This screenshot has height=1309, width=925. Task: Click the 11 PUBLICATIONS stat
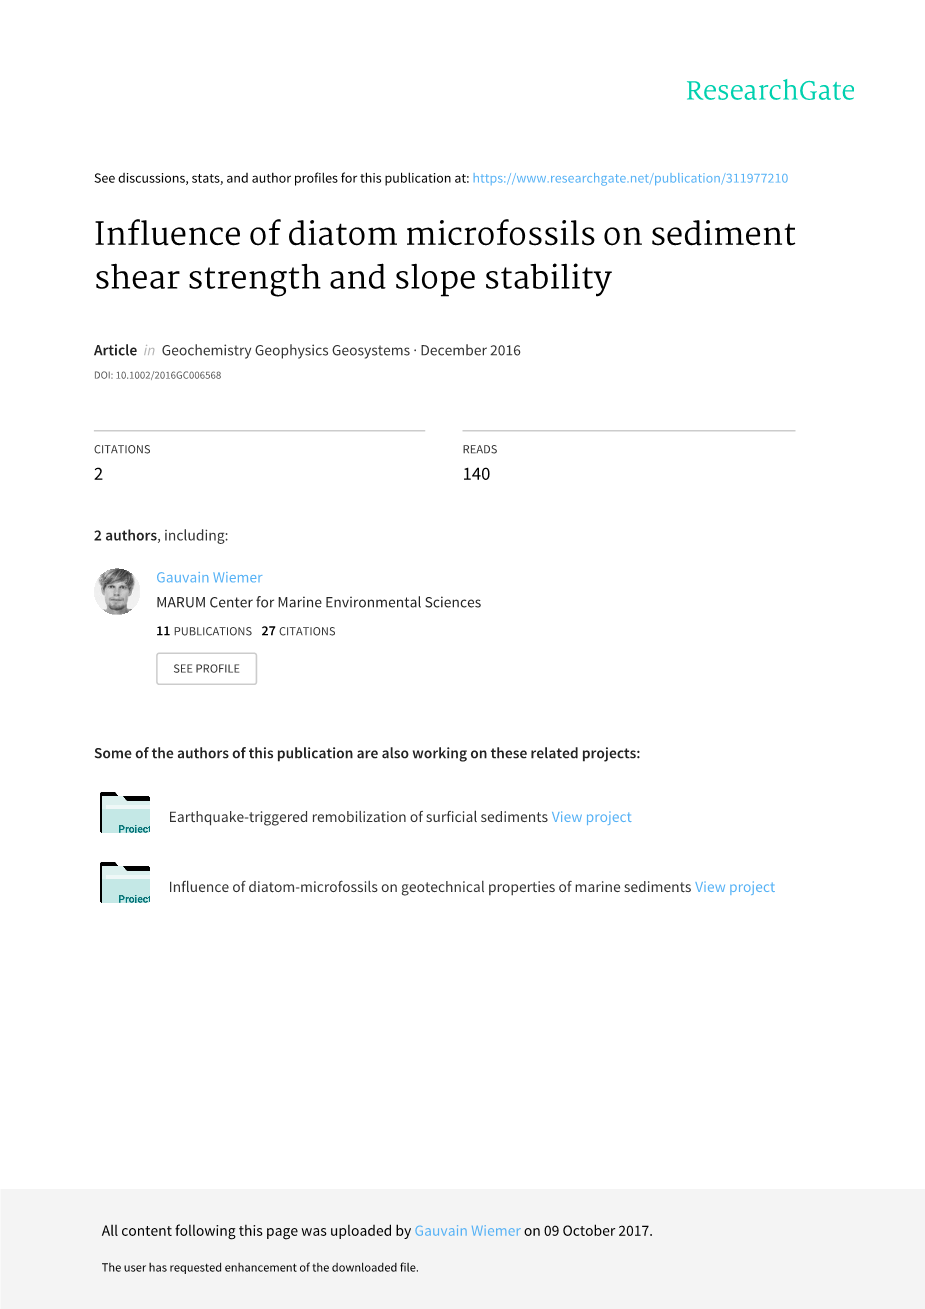point(204,631)
